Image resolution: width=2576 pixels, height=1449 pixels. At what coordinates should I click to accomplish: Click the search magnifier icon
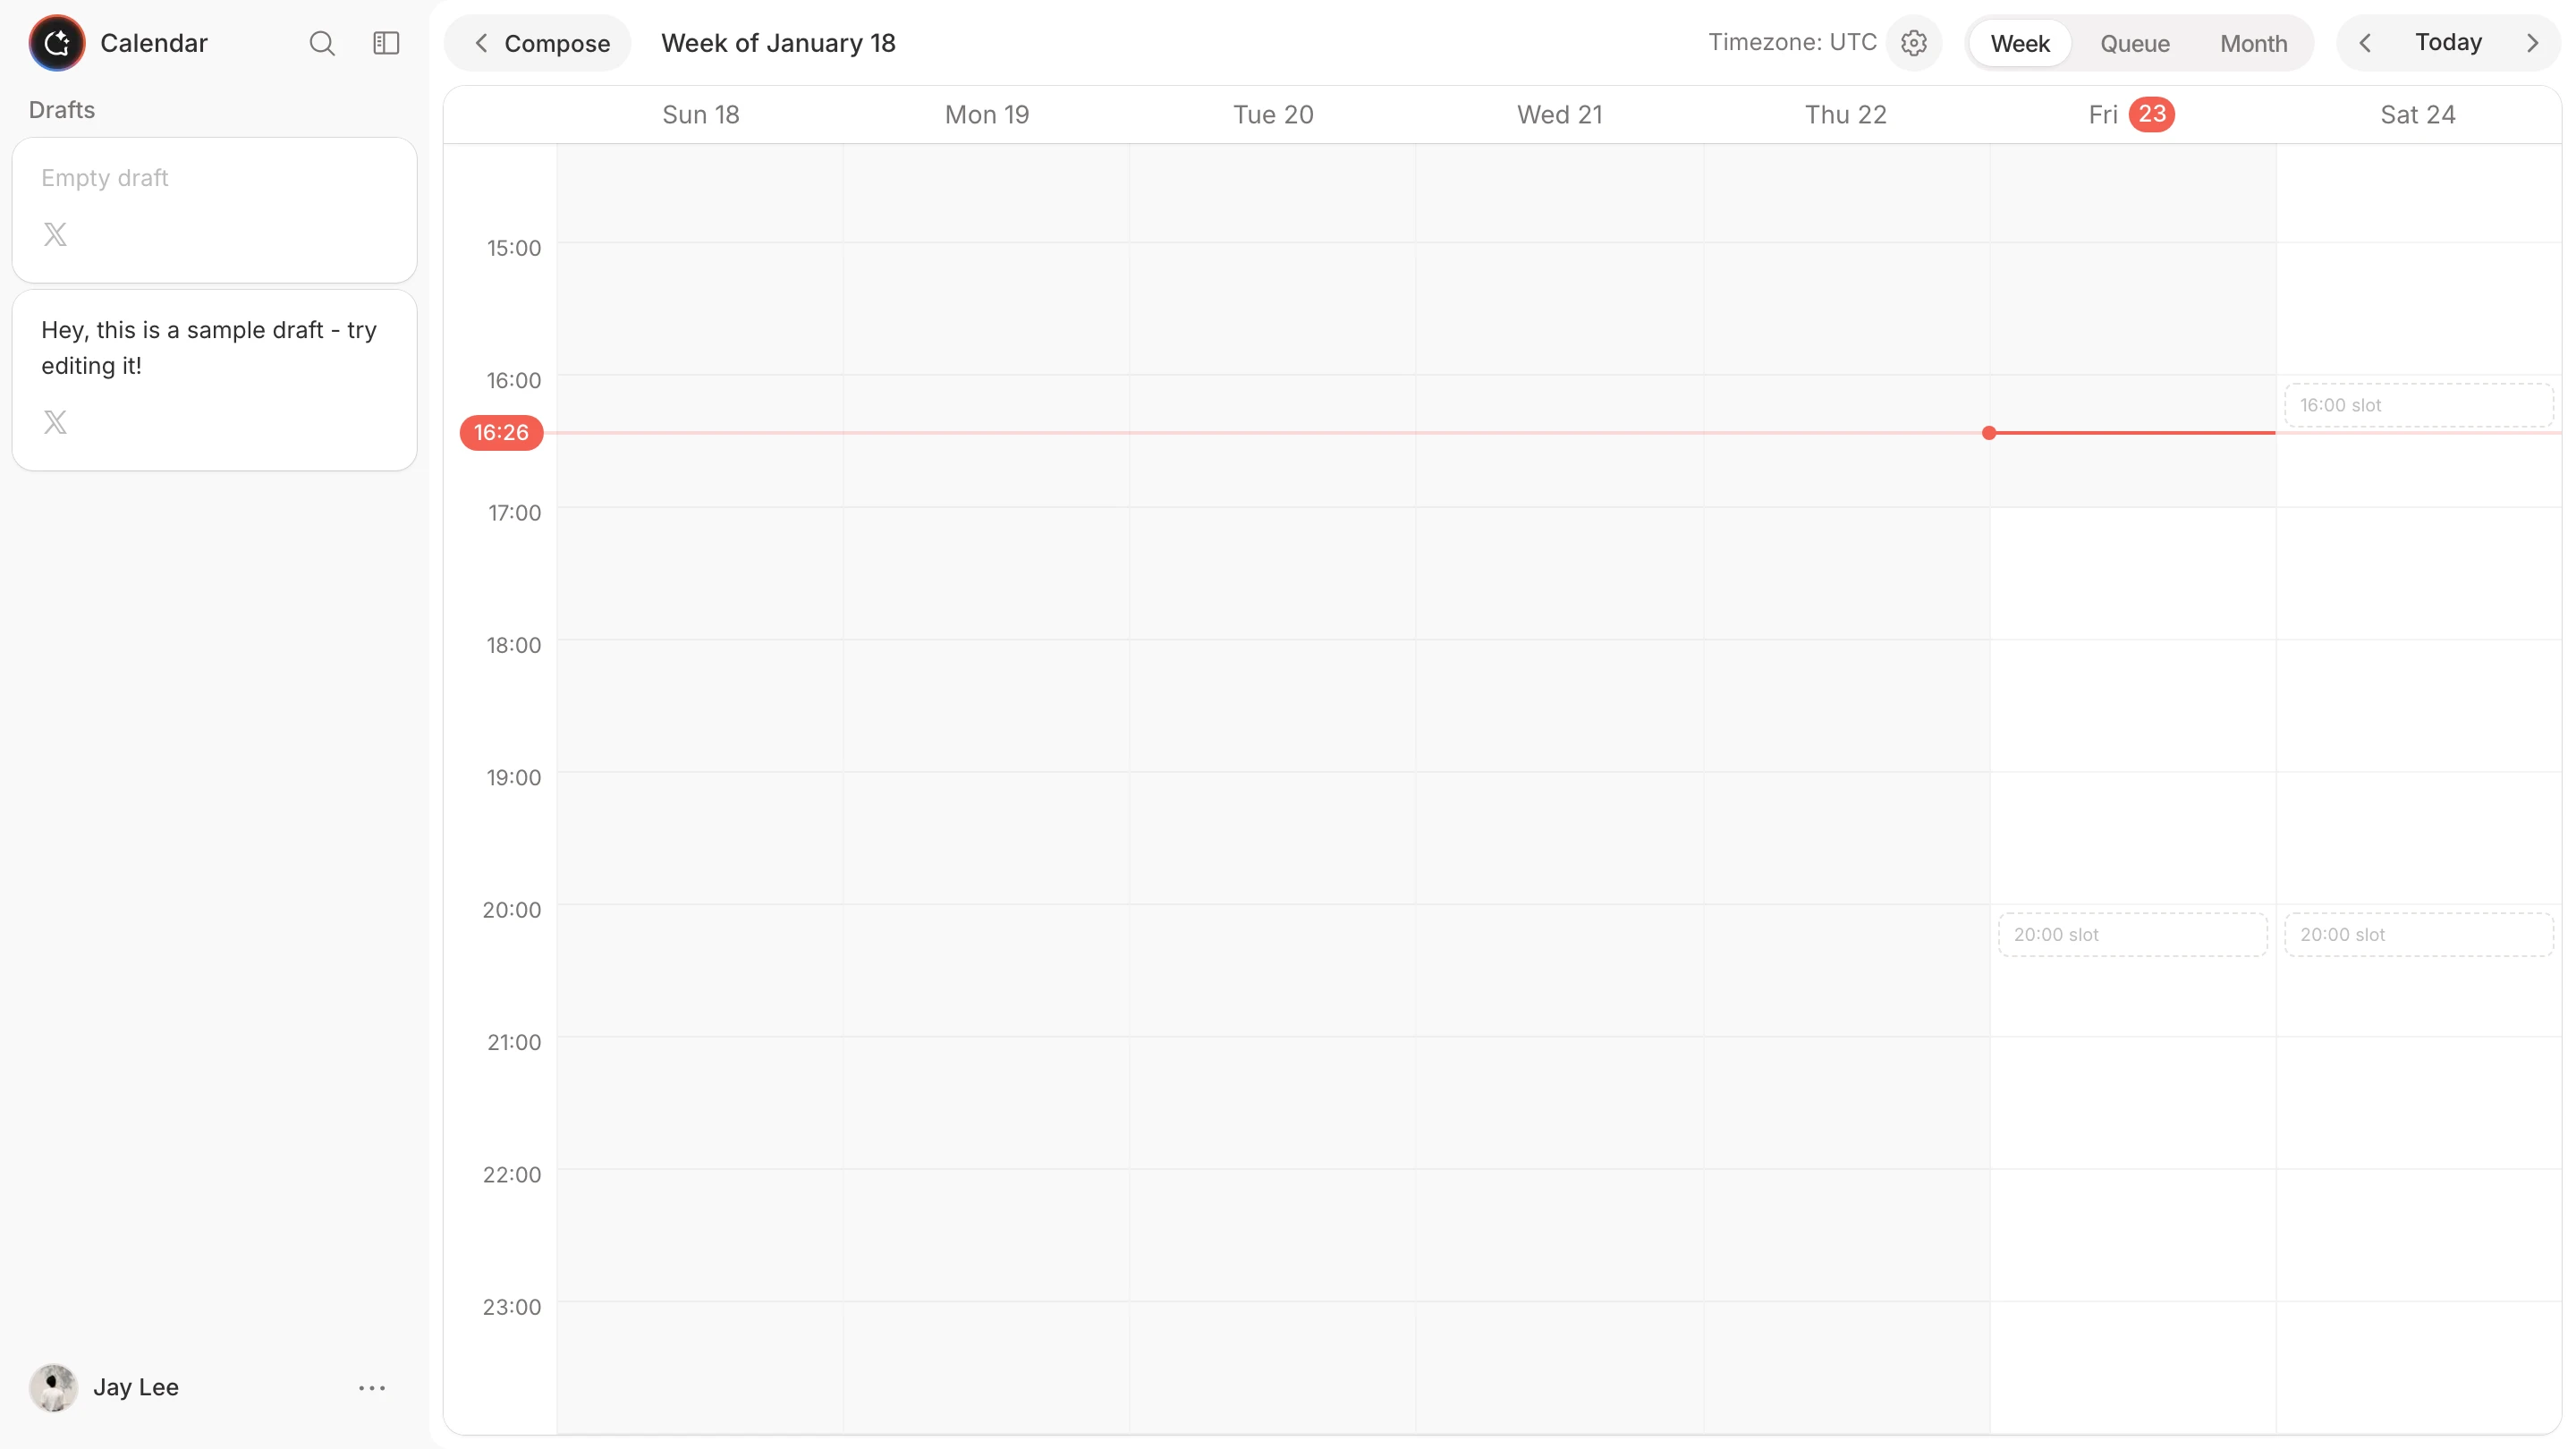(321, 43)
